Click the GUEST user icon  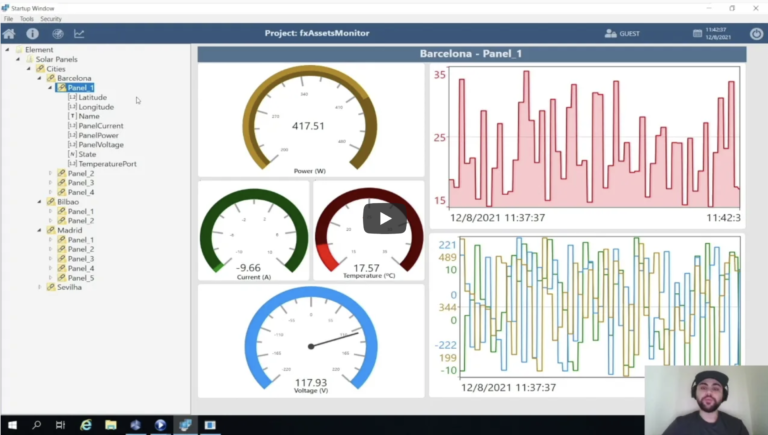coord(611,33)
